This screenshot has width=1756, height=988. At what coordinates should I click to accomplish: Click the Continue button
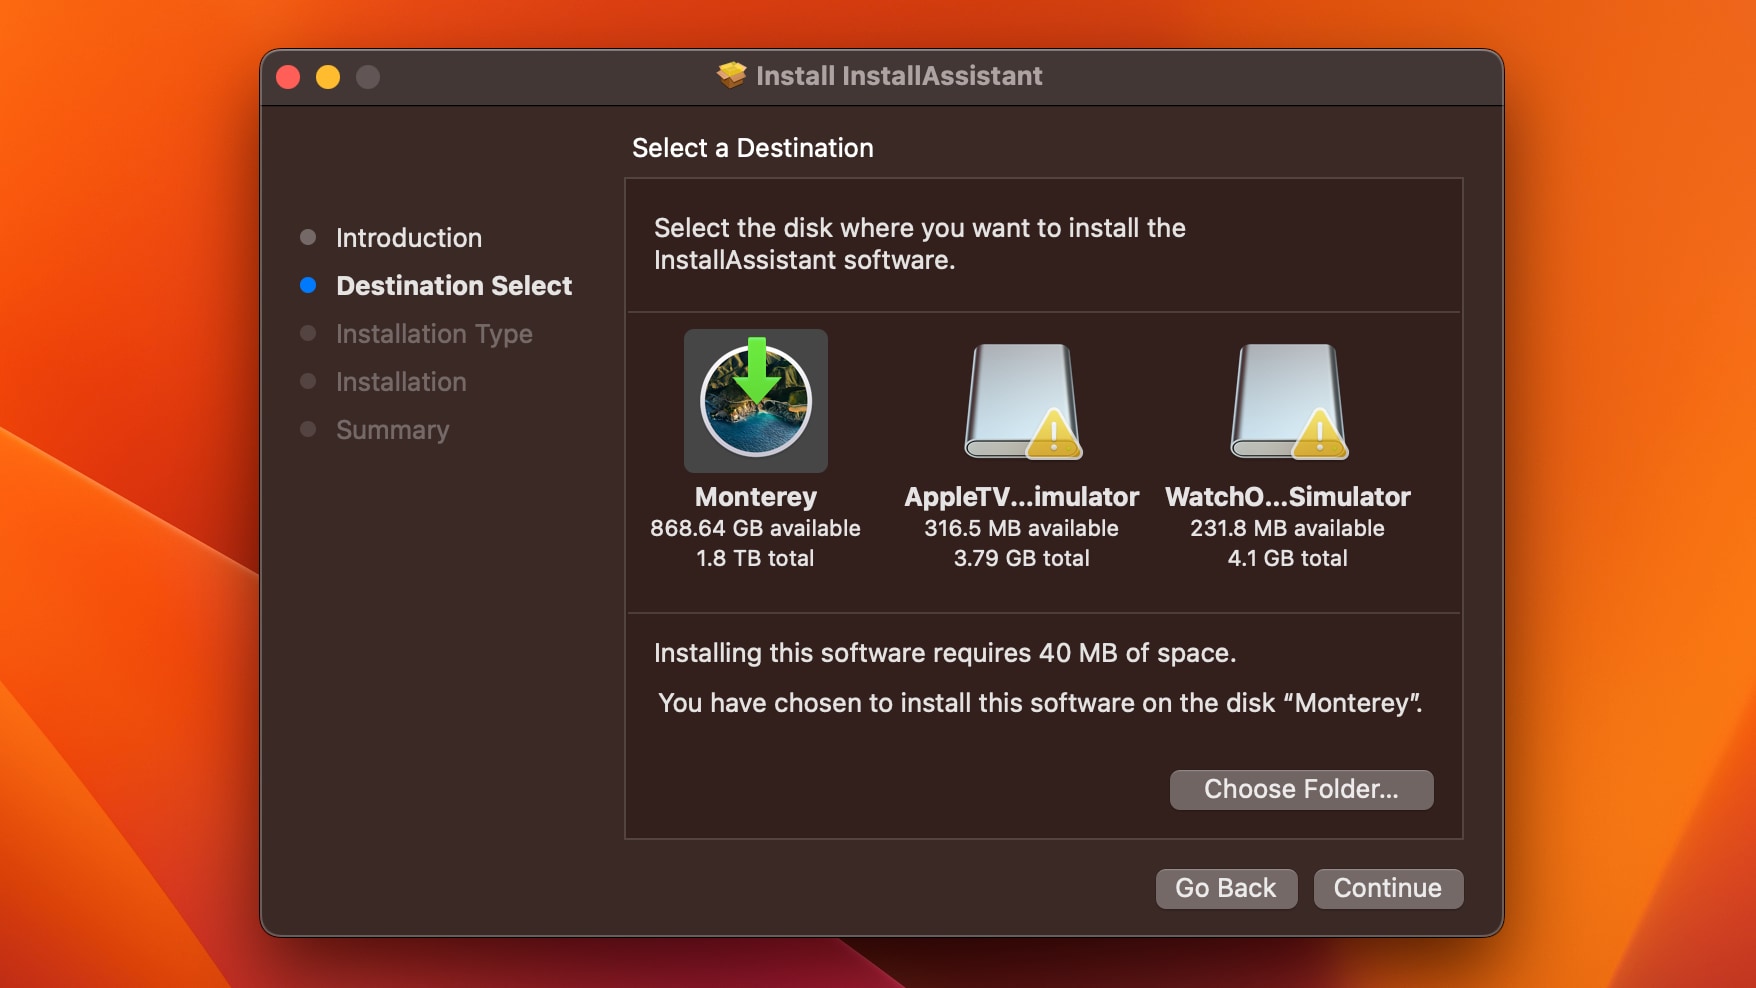[x=1388, y=888]
